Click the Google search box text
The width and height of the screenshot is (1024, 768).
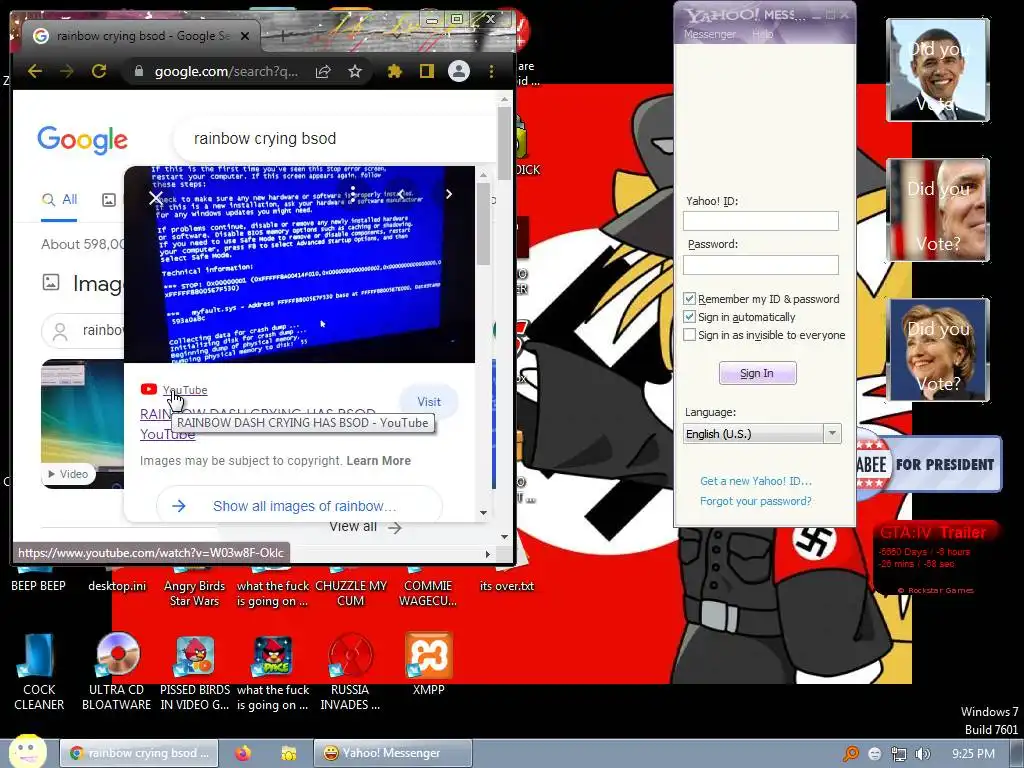[x=264, y=138]
